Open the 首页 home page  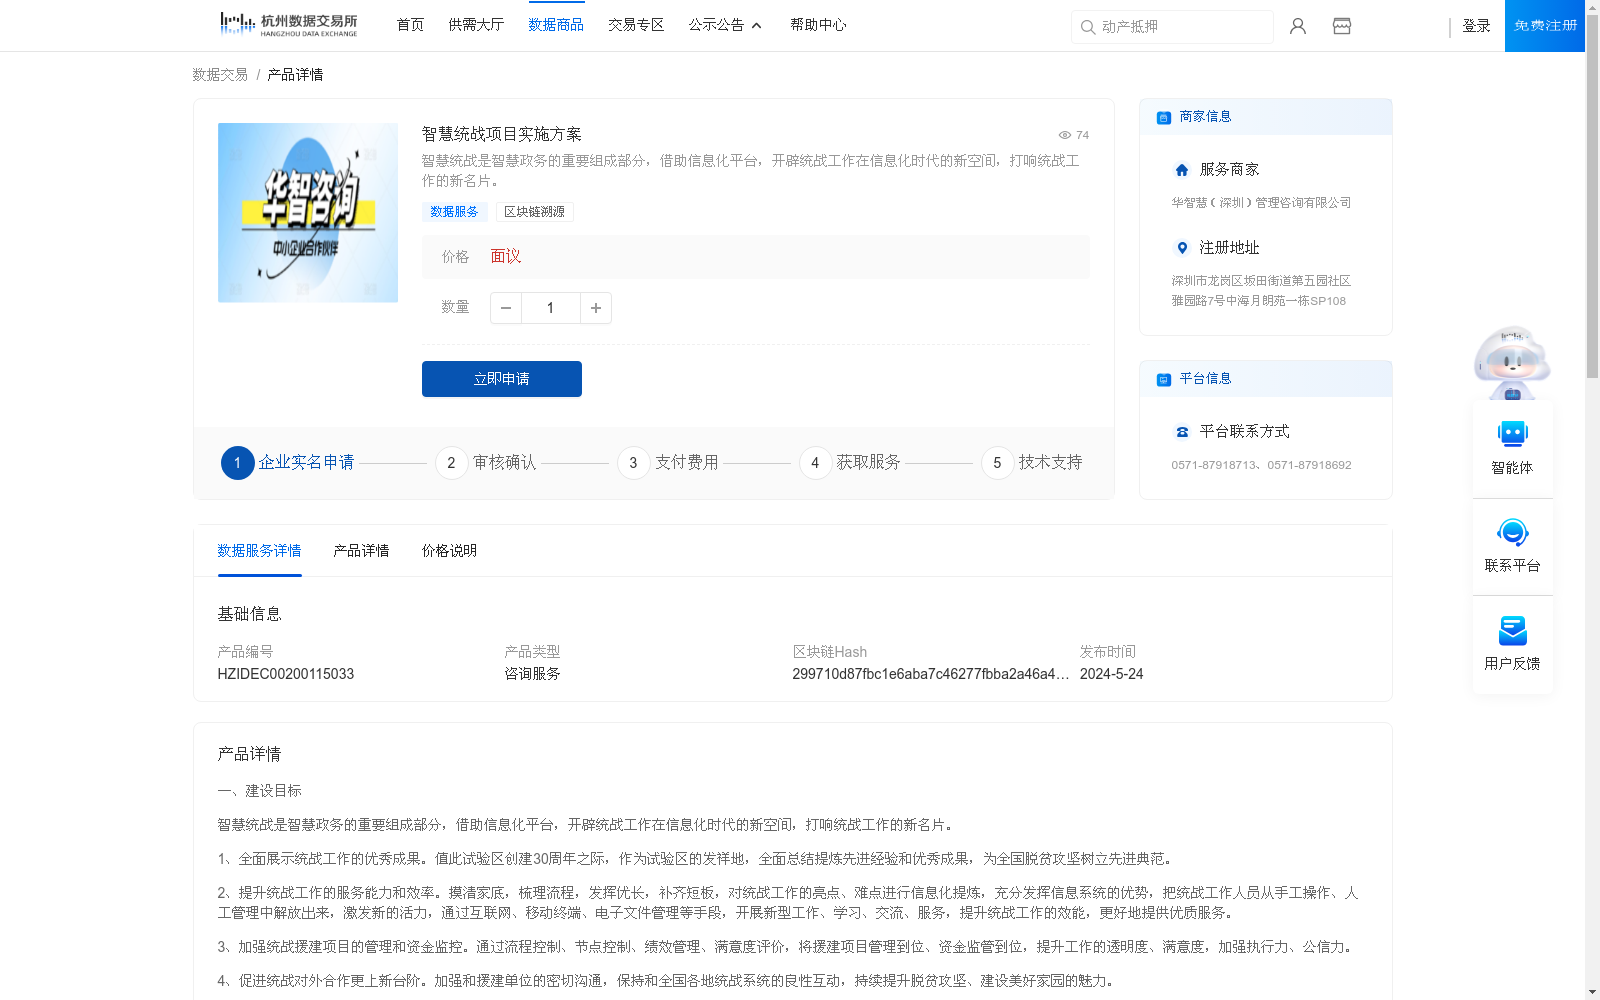pyautogui.click(x=410, y=25)
